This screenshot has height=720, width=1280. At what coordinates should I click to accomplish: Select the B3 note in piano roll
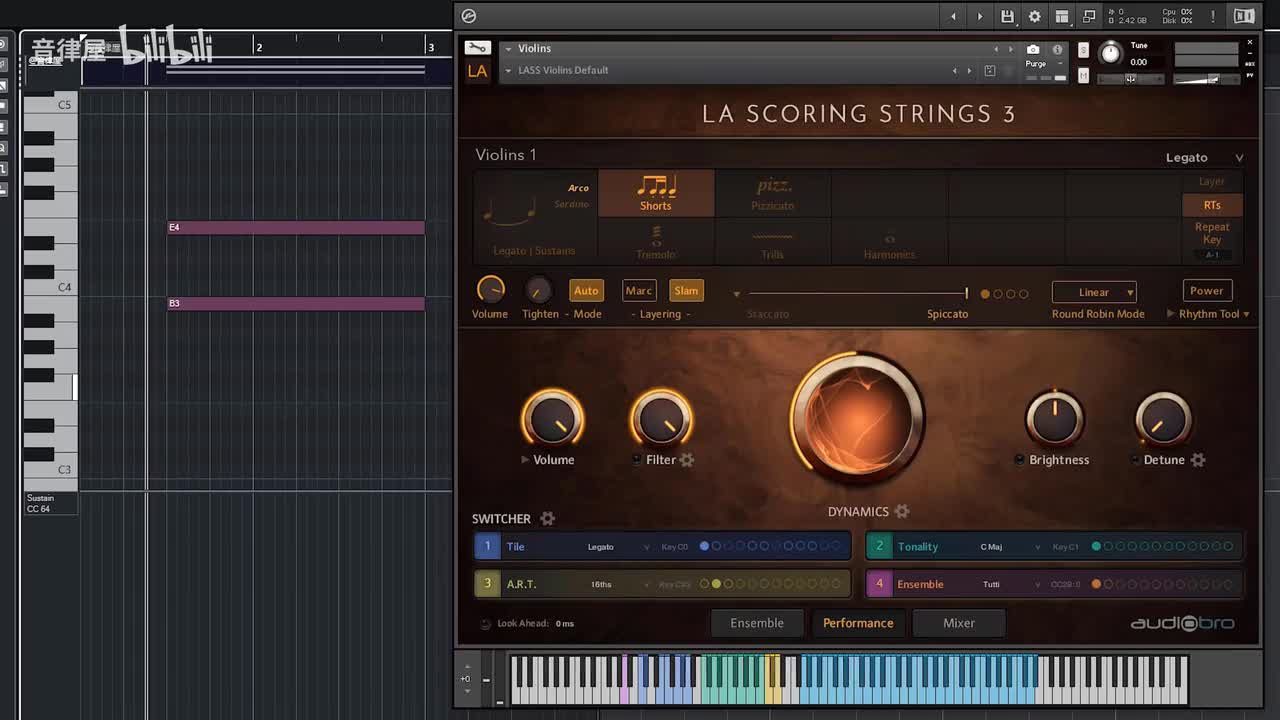(296, 304)
